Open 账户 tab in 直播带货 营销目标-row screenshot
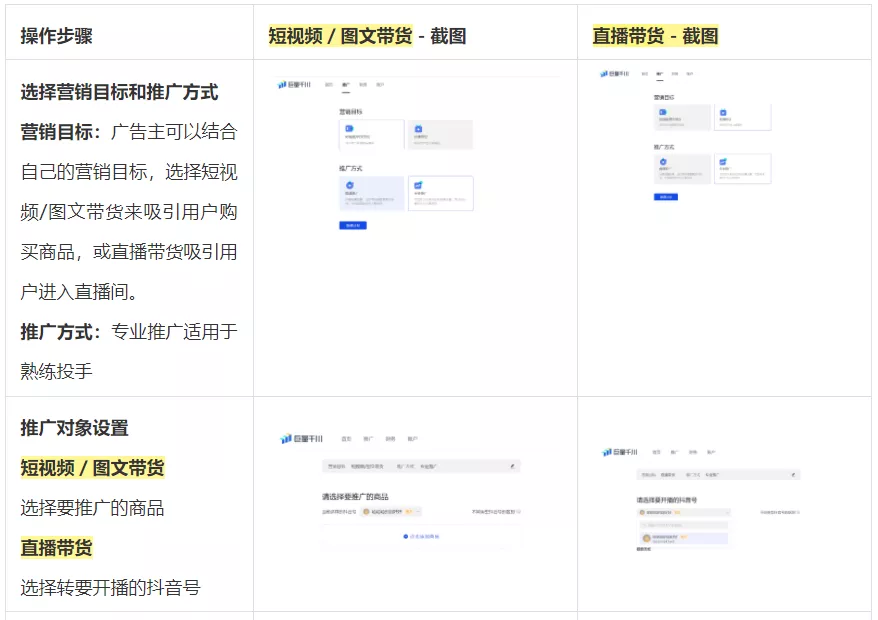 tap(690, 74)
